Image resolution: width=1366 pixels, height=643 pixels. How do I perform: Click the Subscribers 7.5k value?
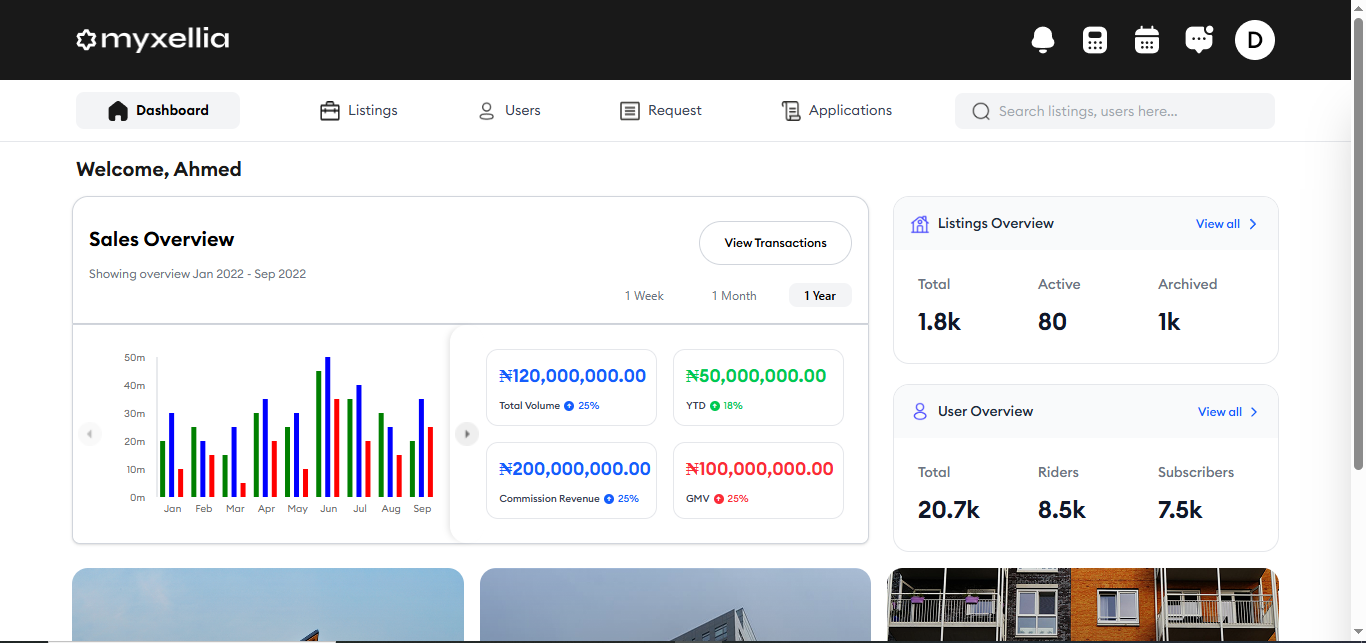coord(1180,510)
